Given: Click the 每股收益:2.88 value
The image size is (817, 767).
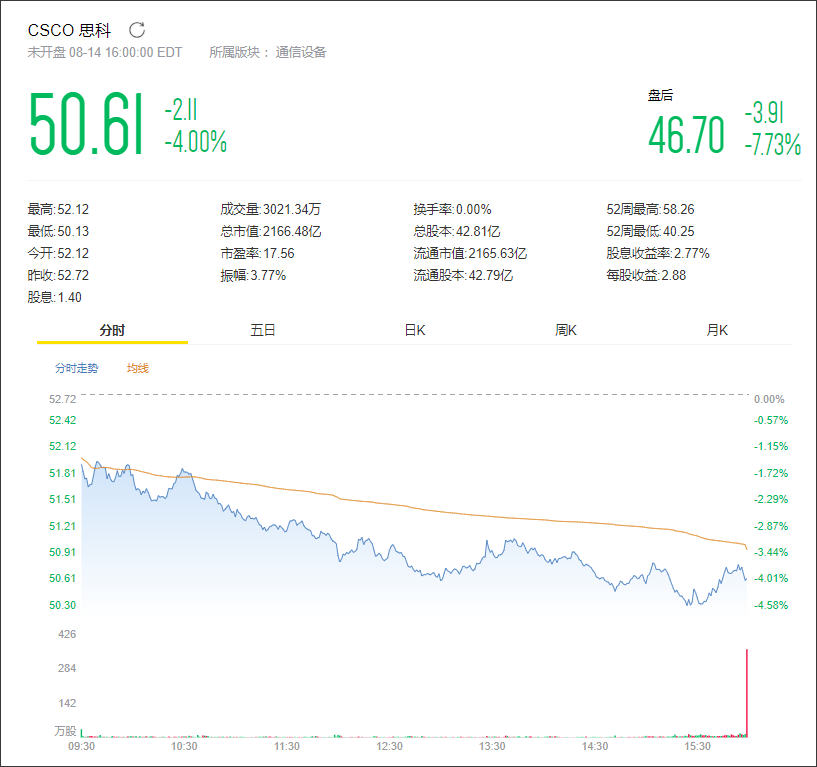Looking at the screenshot, I should [646, 275].
